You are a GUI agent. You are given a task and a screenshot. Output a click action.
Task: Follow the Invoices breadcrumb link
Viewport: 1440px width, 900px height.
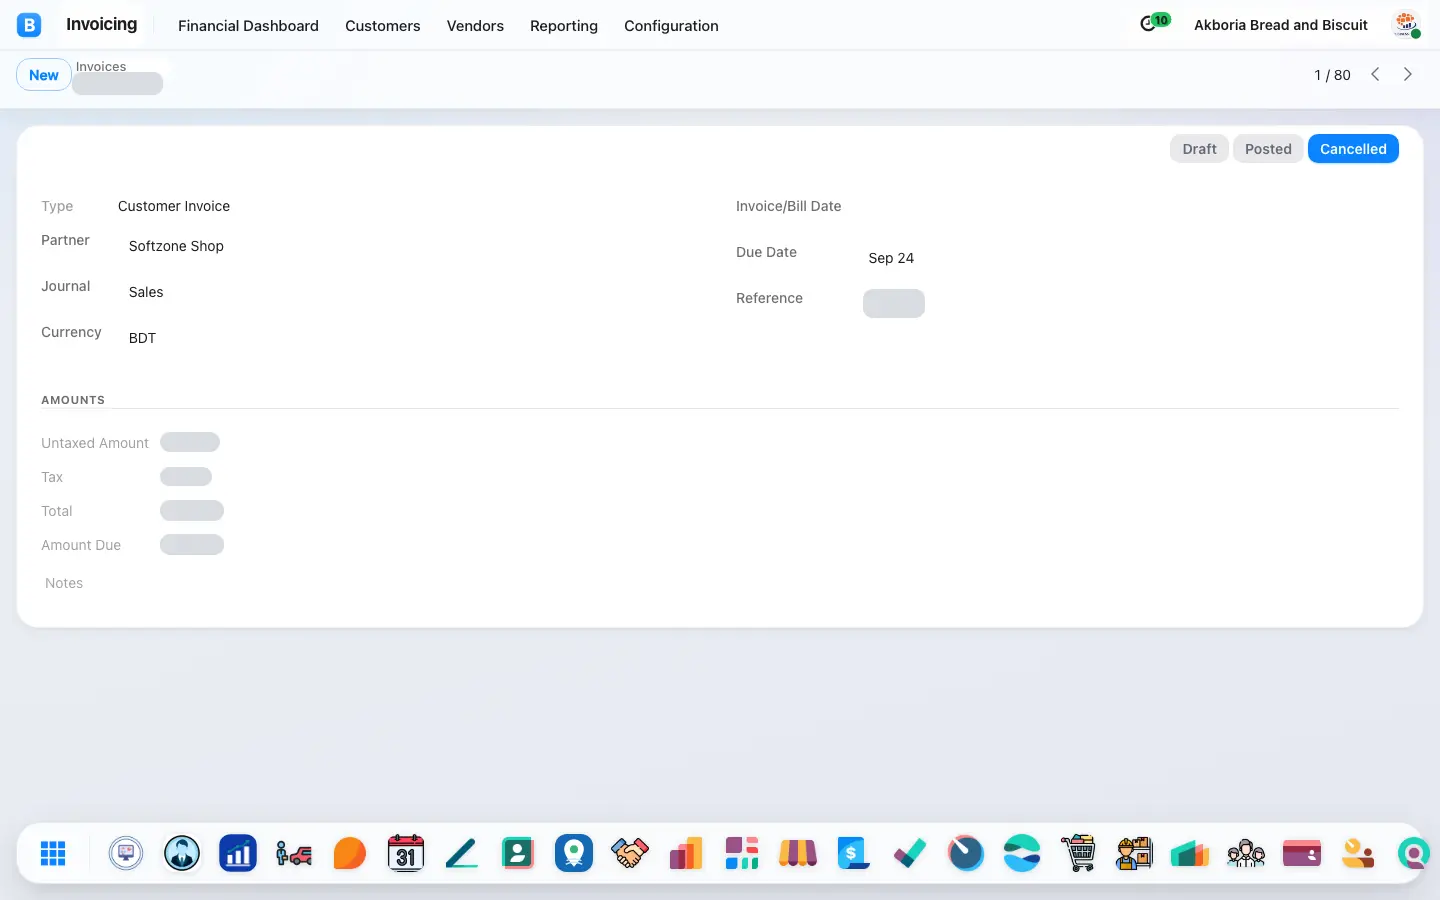101,66
